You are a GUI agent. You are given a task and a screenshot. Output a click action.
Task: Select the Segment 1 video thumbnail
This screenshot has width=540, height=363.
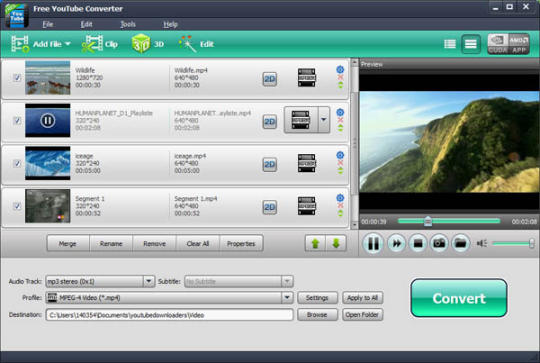click(48, 206)
